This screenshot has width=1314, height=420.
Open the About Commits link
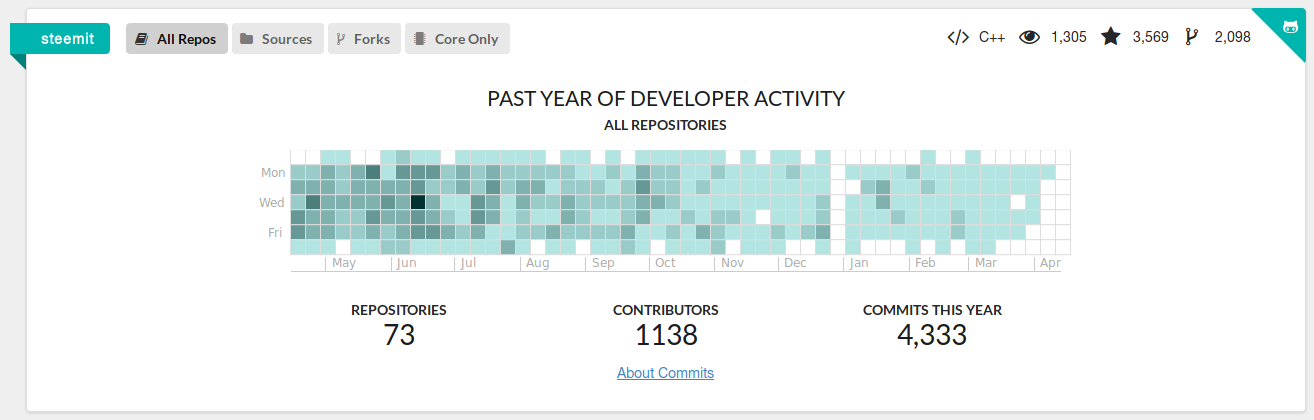pyautogui.click(x=665, y=373)
